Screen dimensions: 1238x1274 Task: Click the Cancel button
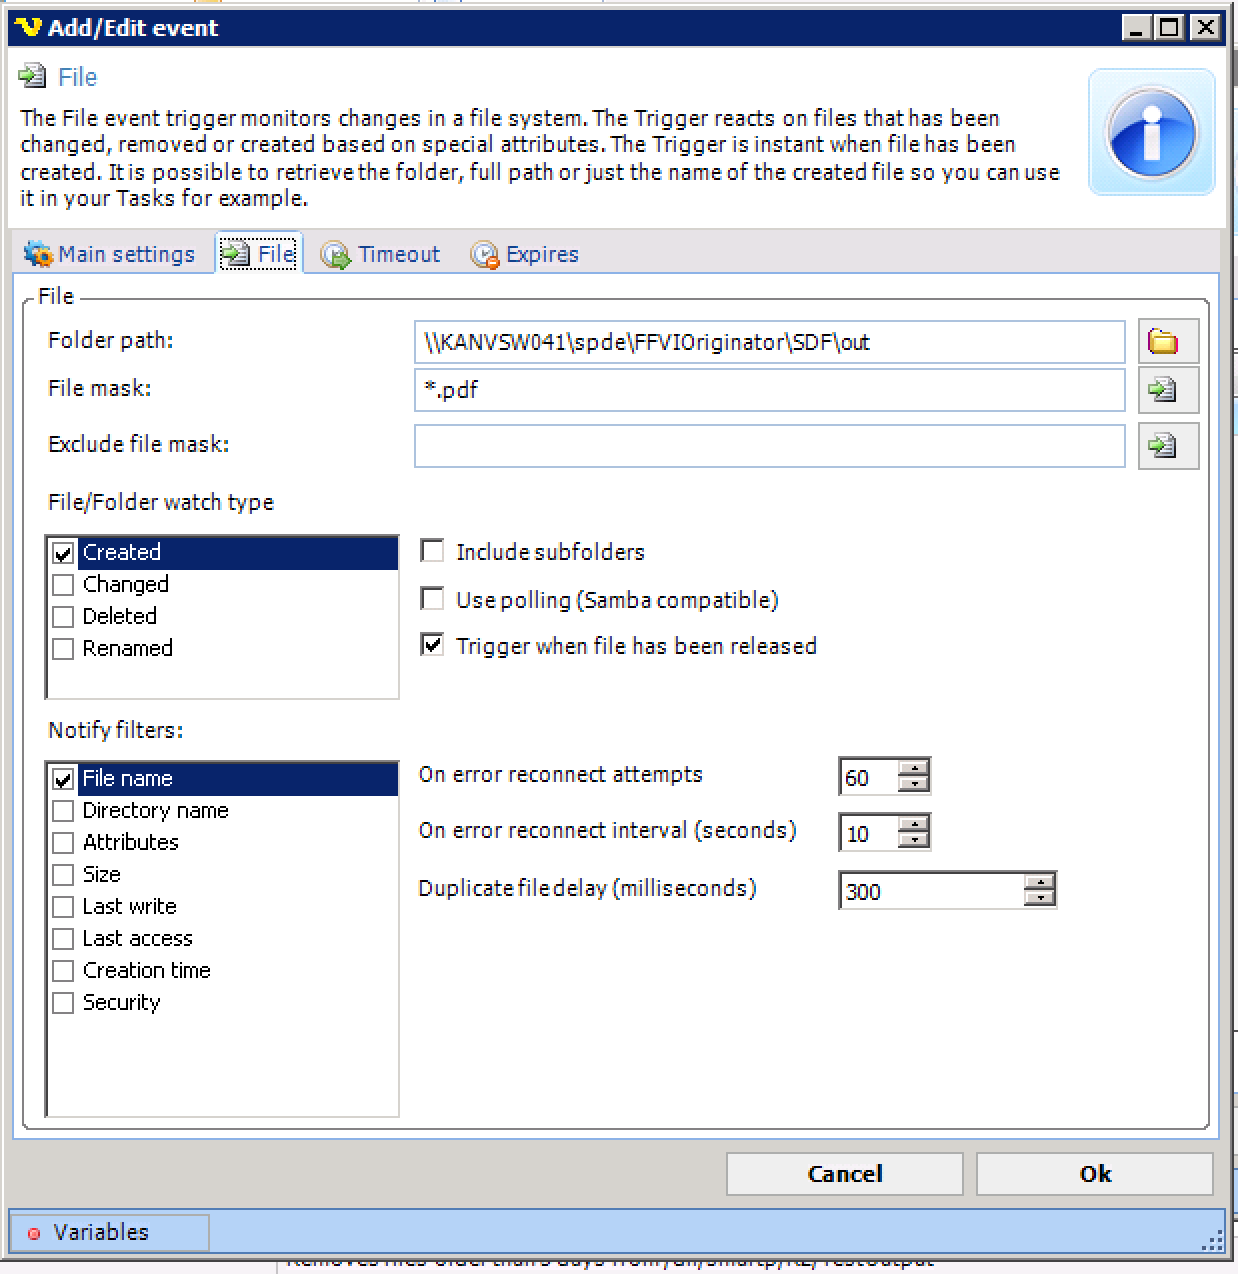(x=844, y=1174)
